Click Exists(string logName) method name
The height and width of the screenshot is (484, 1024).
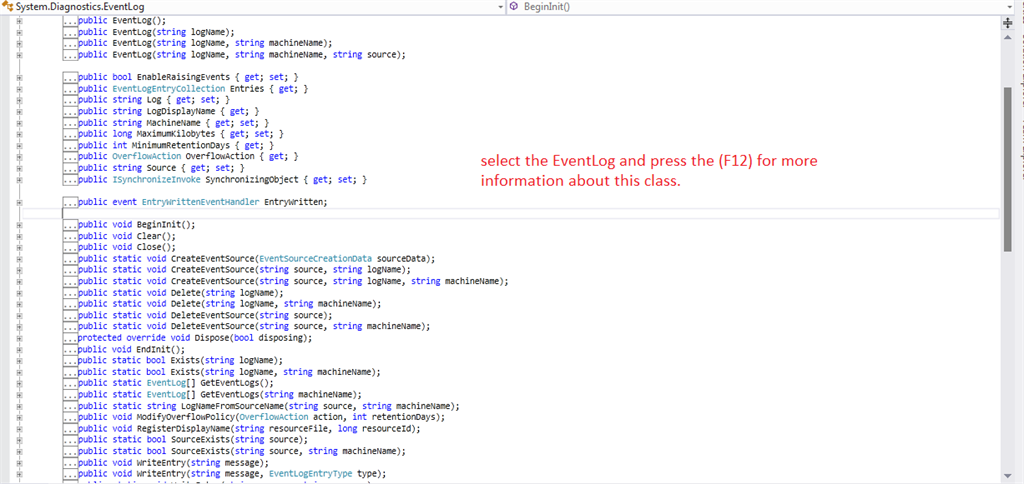(x=185, y=361)
